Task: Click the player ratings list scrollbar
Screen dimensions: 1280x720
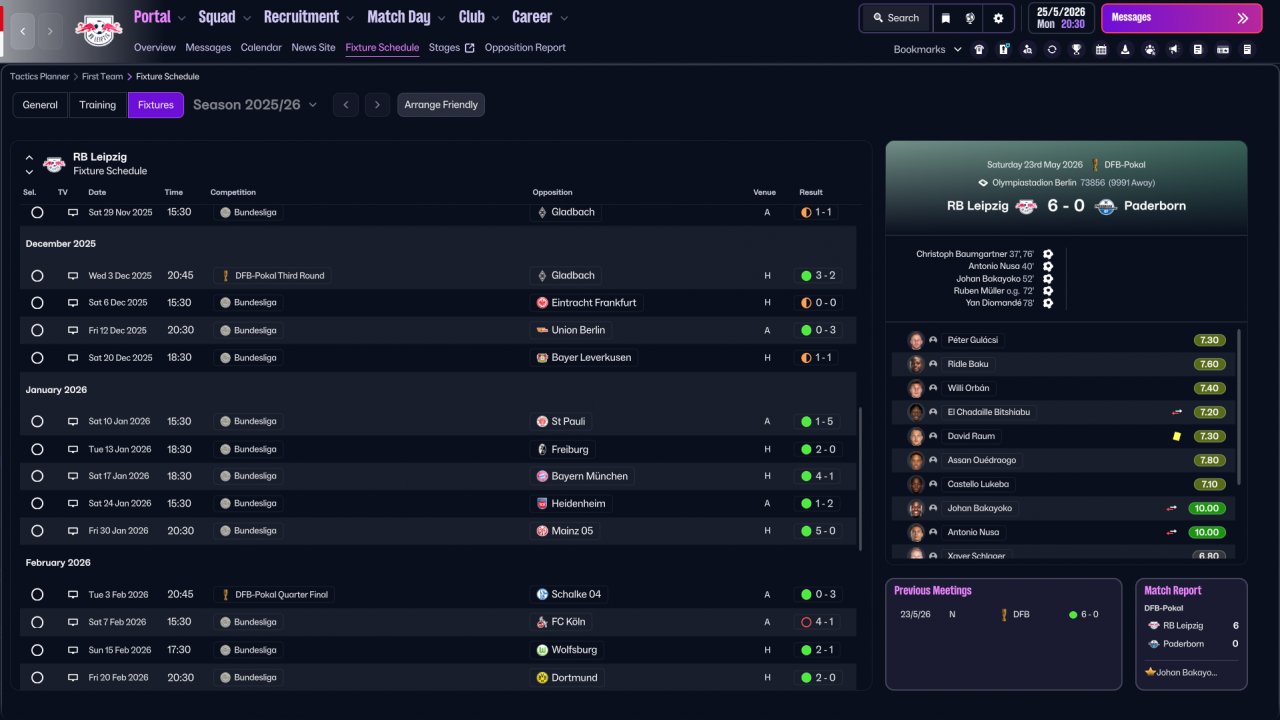Action: click(1238, 408)
